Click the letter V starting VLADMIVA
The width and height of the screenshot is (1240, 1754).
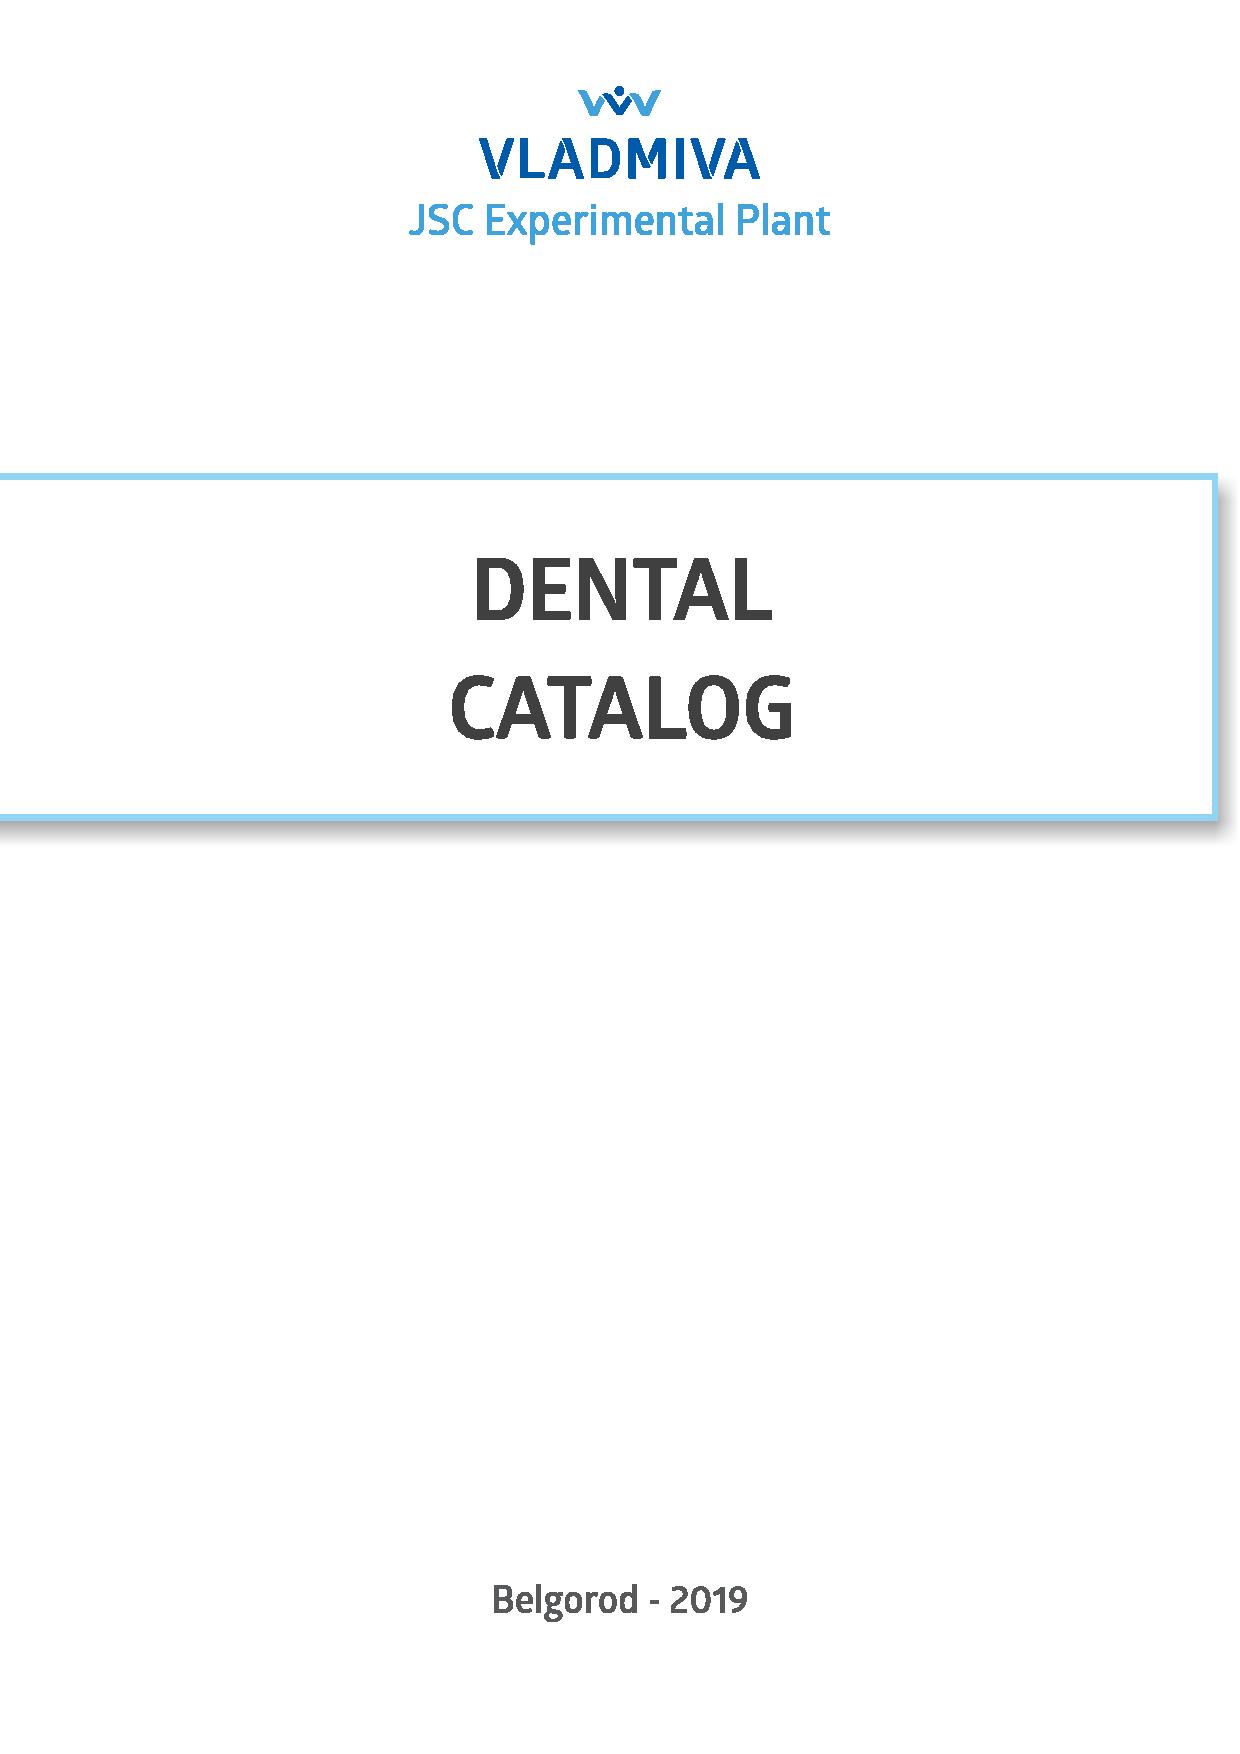(497, 159)
